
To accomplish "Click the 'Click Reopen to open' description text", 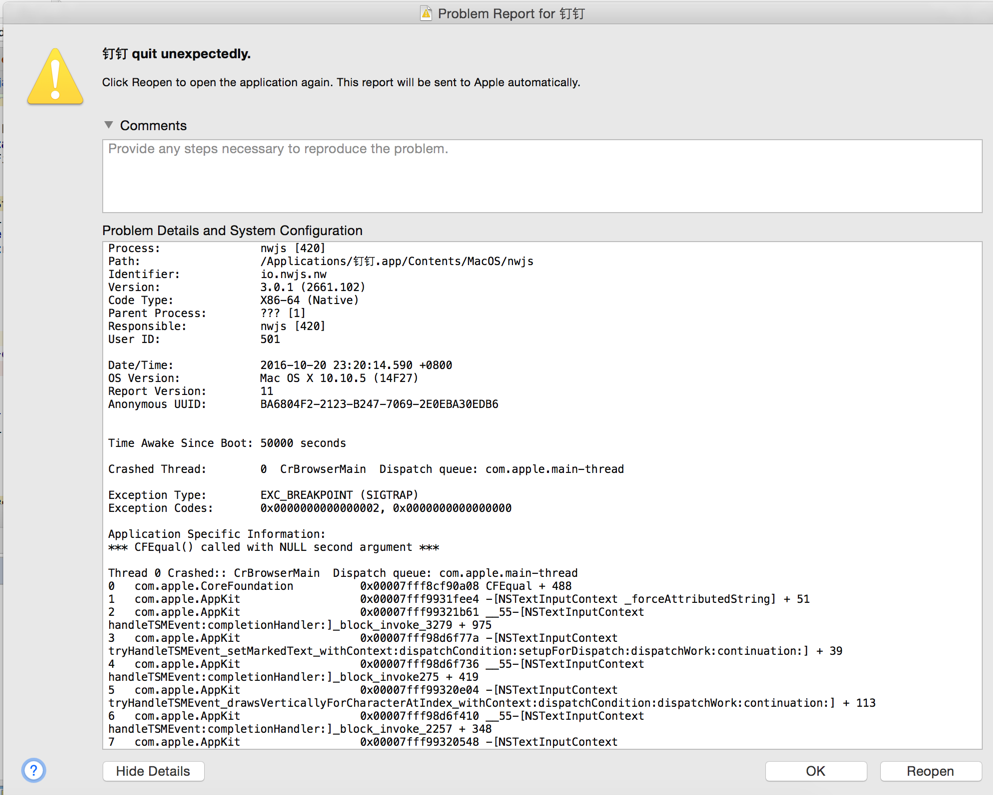I will 341,82.
